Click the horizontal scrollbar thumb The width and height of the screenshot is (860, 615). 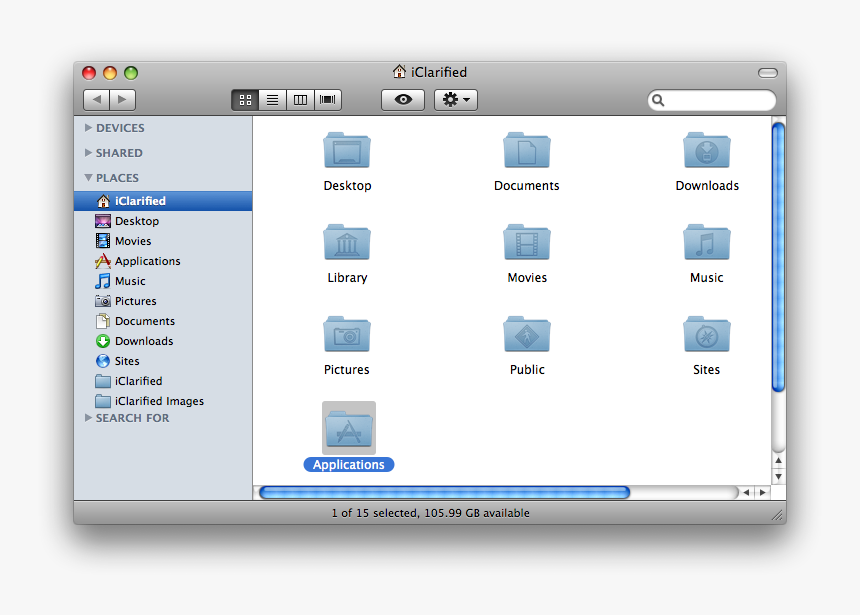coord(444,492)
